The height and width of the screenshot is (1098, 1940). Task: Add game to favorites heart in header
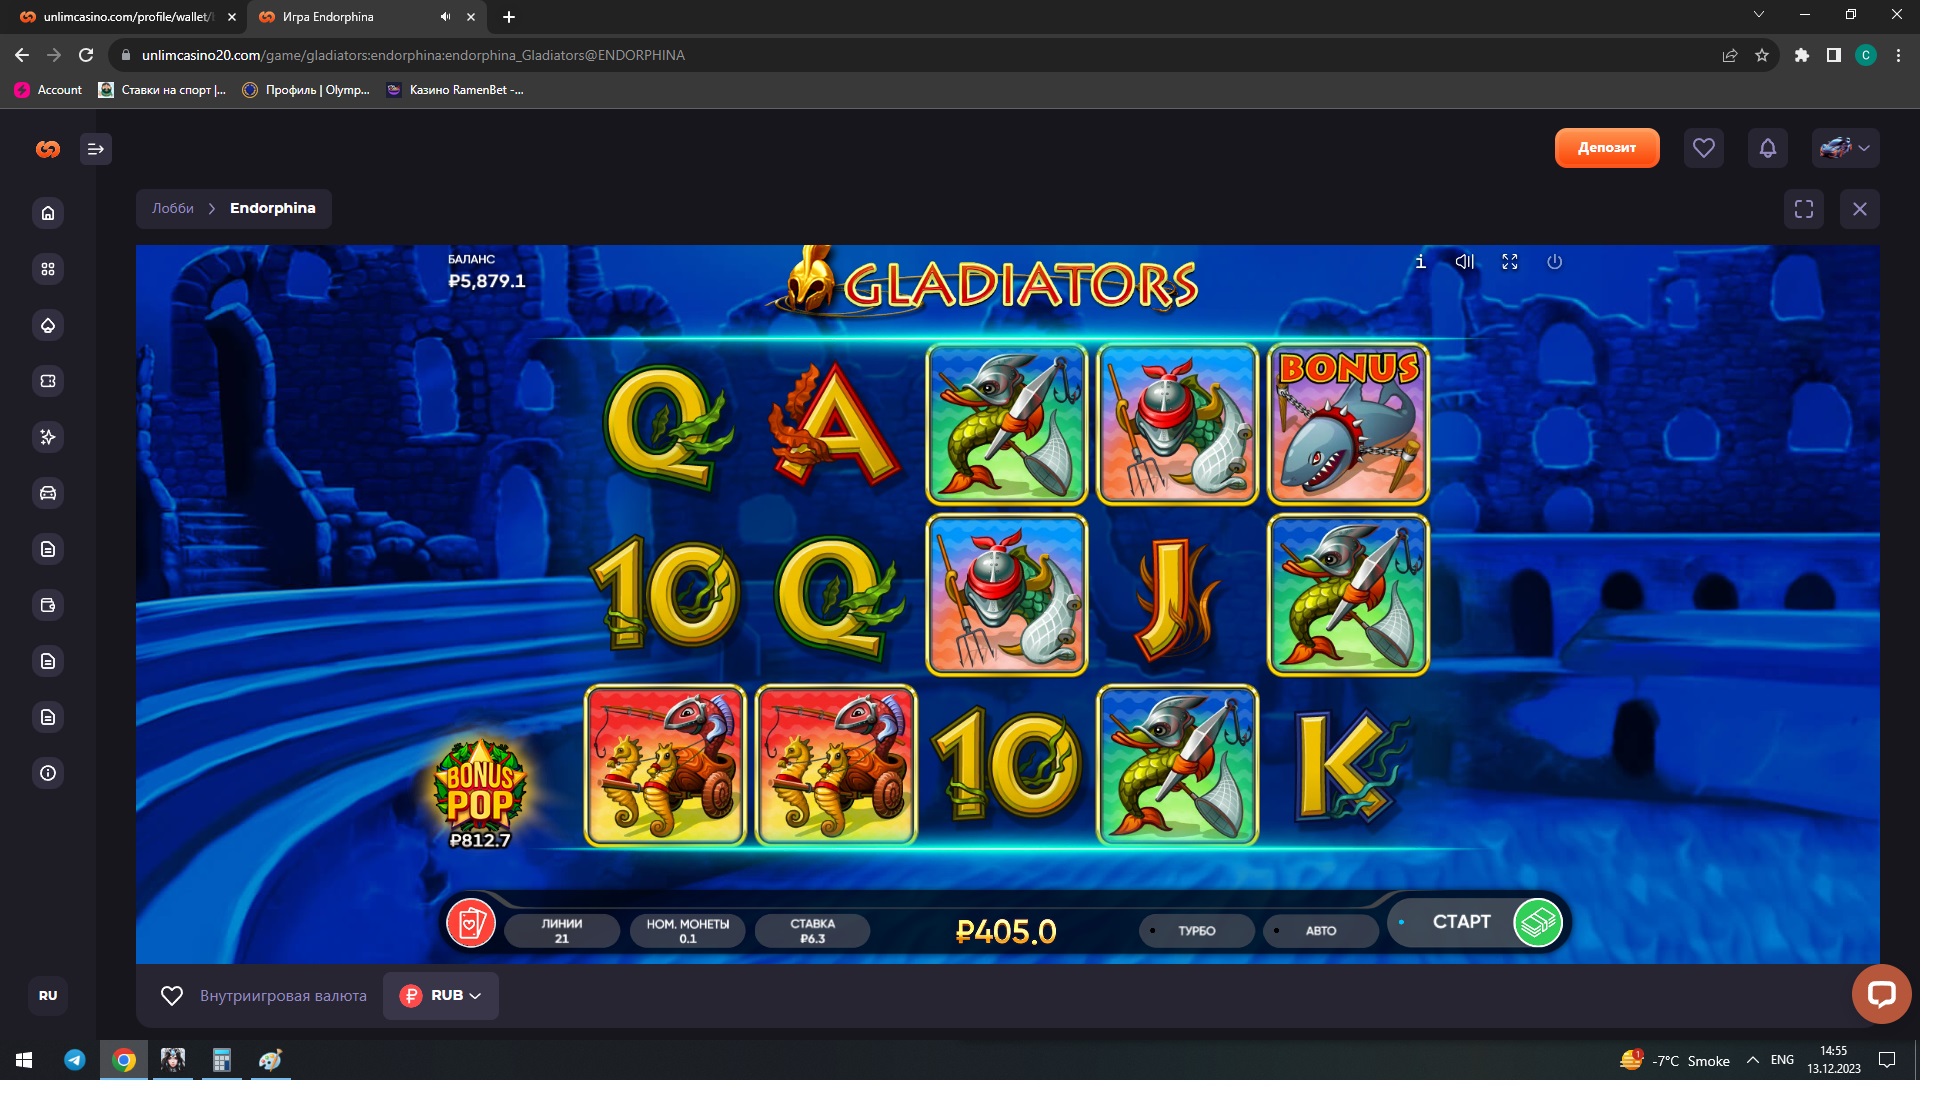coord(1703,148)
